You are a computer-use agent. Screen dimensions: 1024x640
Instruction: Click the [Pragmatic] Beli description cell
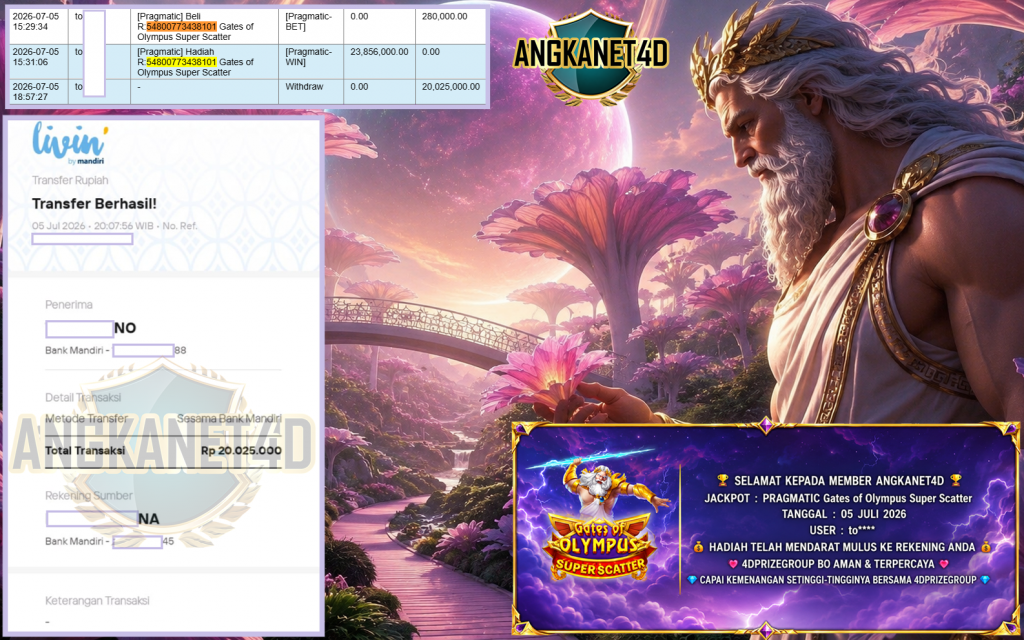pyautogui.click(x=204, y=27)
